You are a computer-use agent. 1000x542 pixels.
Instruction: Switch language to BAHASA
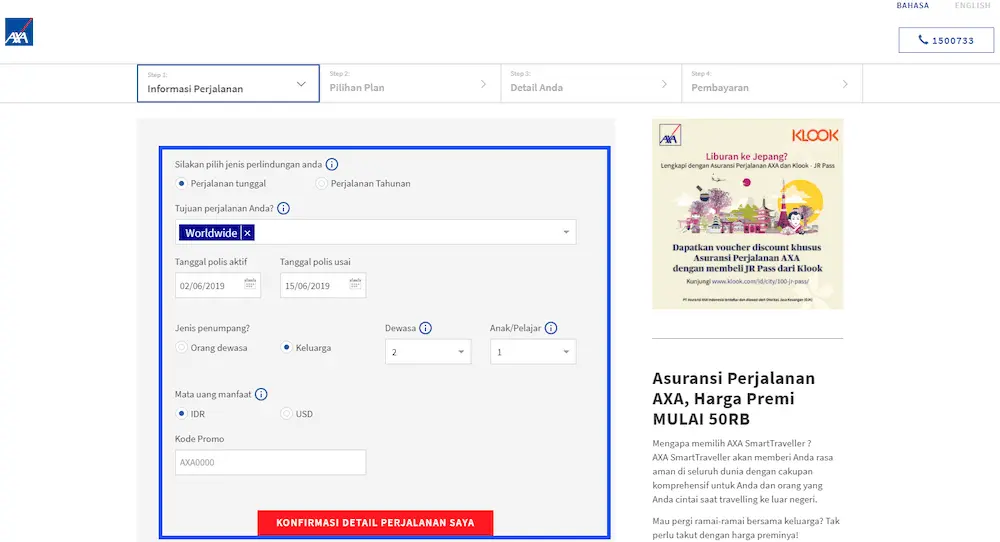913,5
